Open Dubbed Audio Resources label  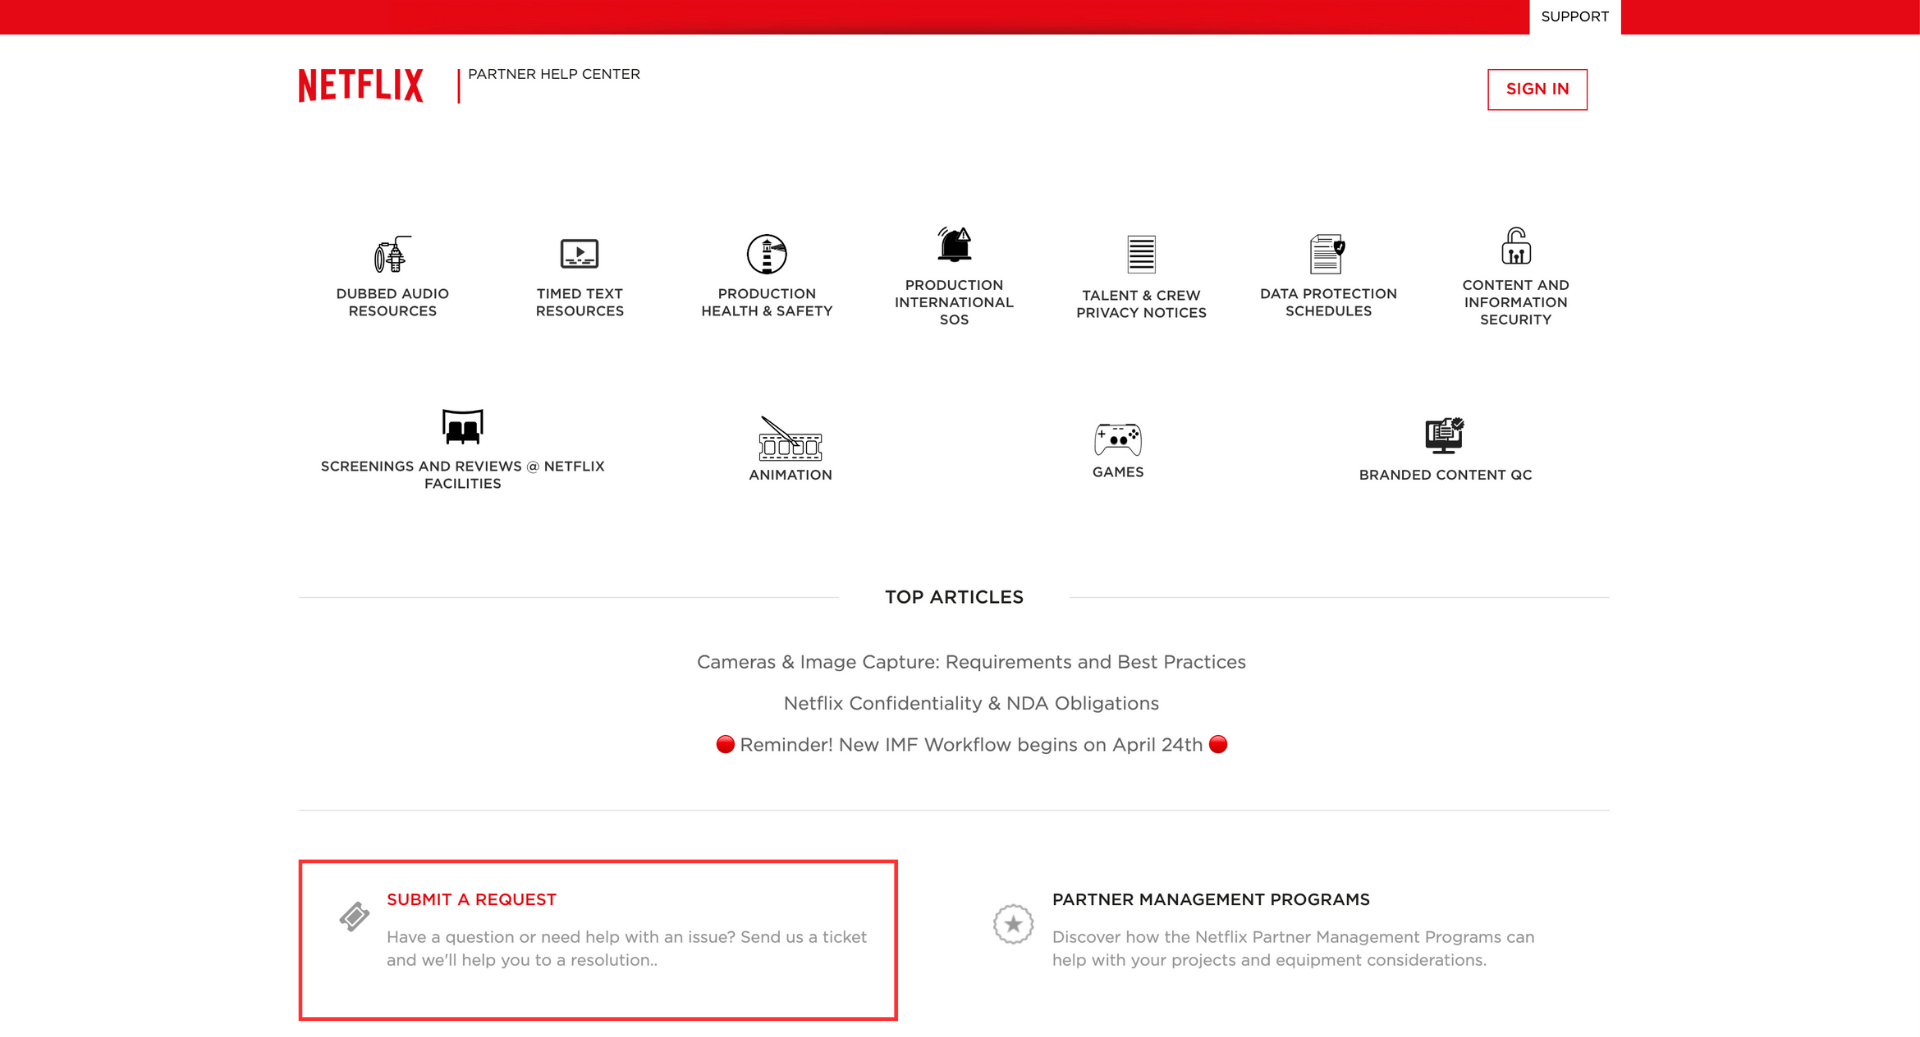tap(392, 302)
